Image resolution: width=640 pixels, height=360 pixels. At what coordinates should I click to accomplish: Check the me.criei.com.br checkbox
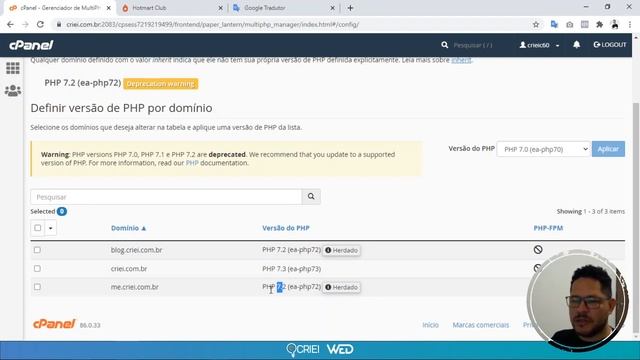click(x=37, y=287)
